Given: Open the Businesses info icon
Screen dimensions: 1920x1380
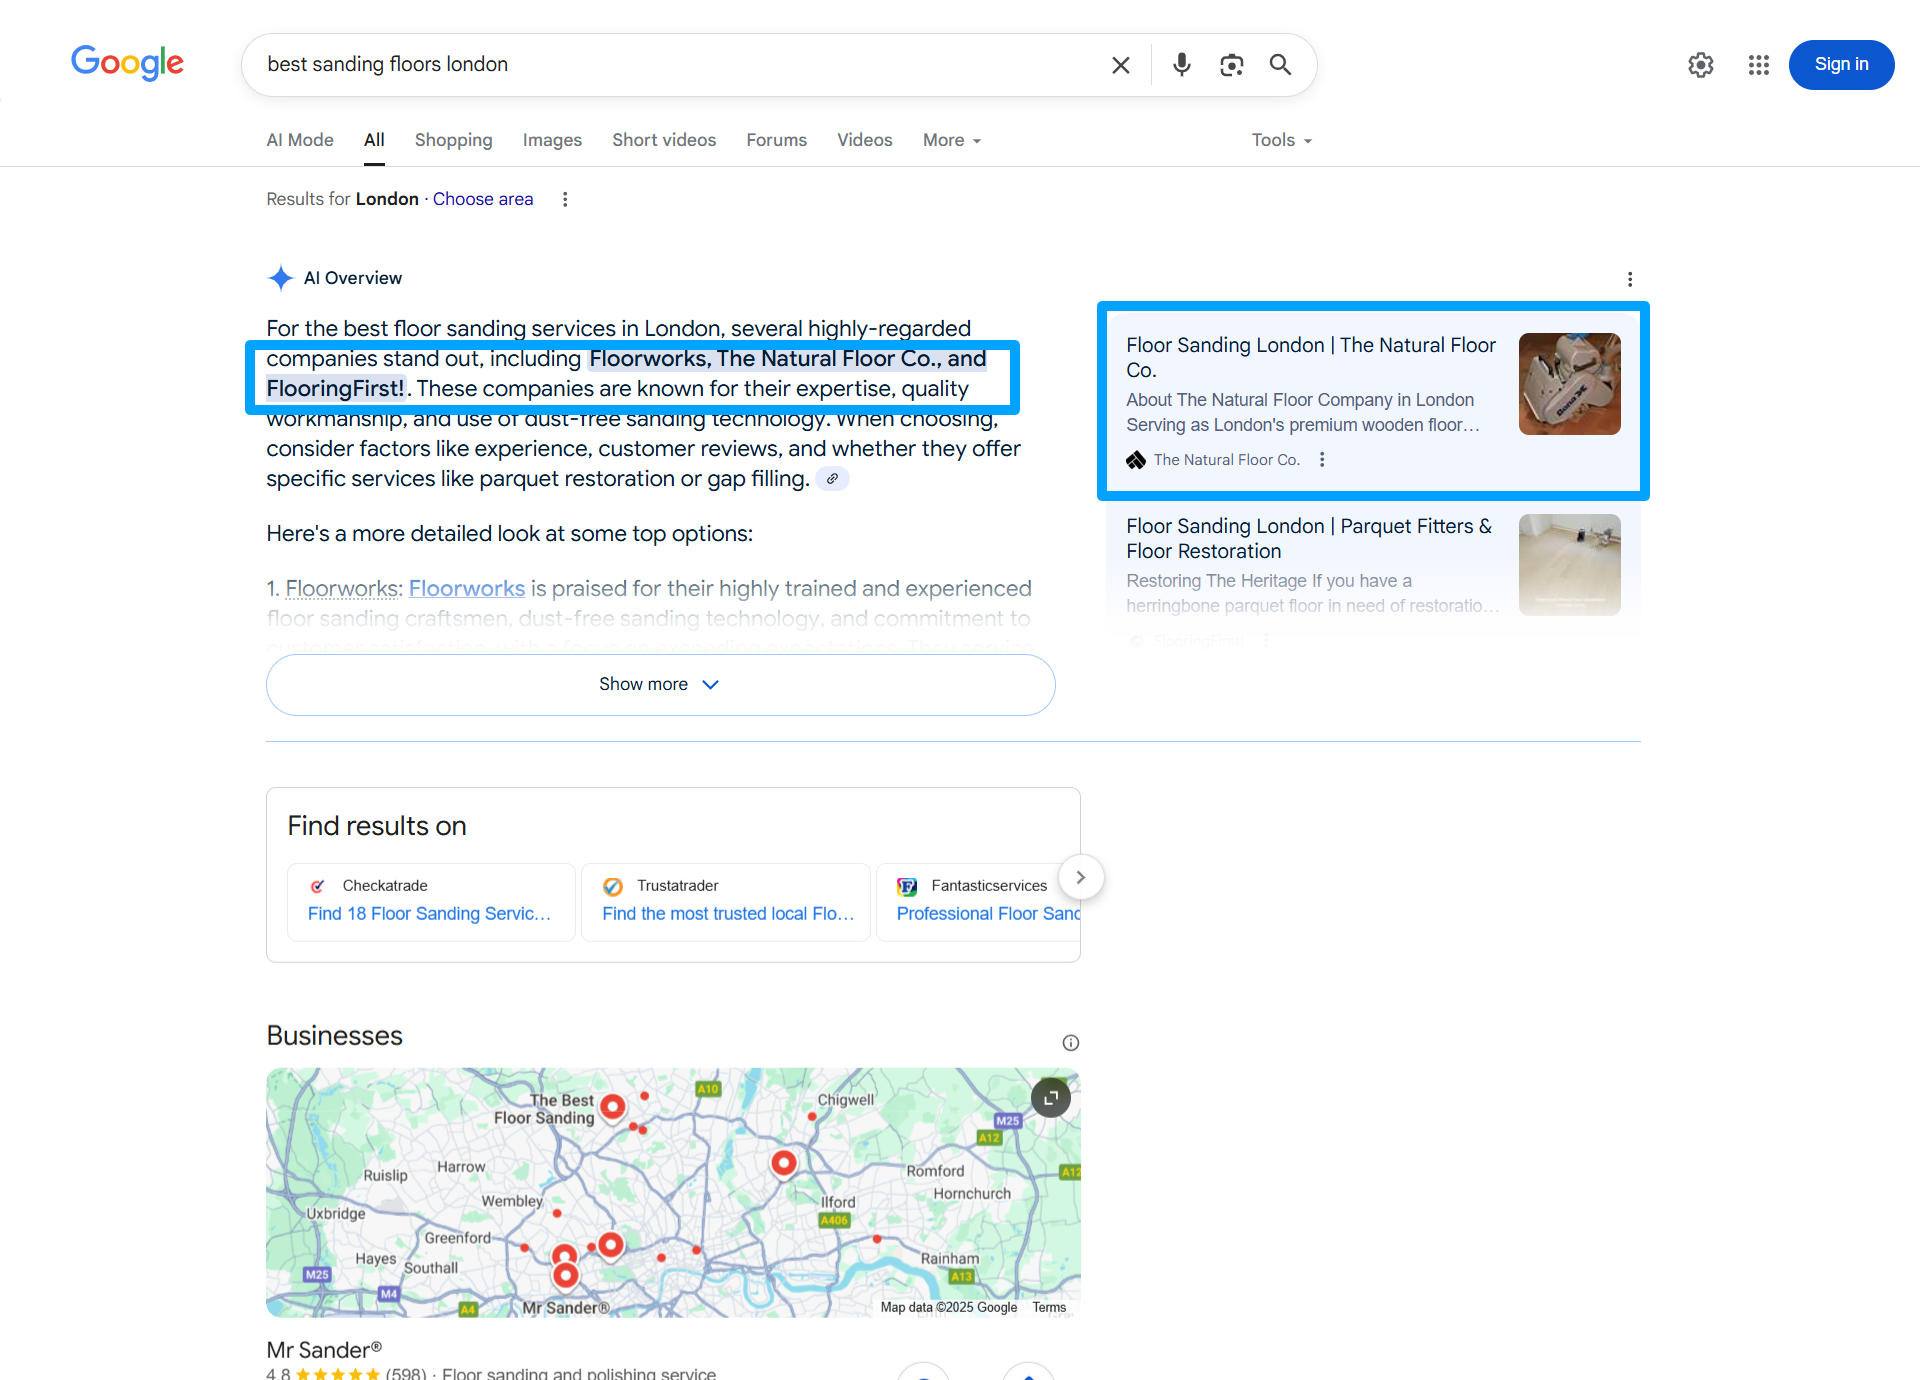Looking at the screenshot, I should click(x=1070, y=1043).
